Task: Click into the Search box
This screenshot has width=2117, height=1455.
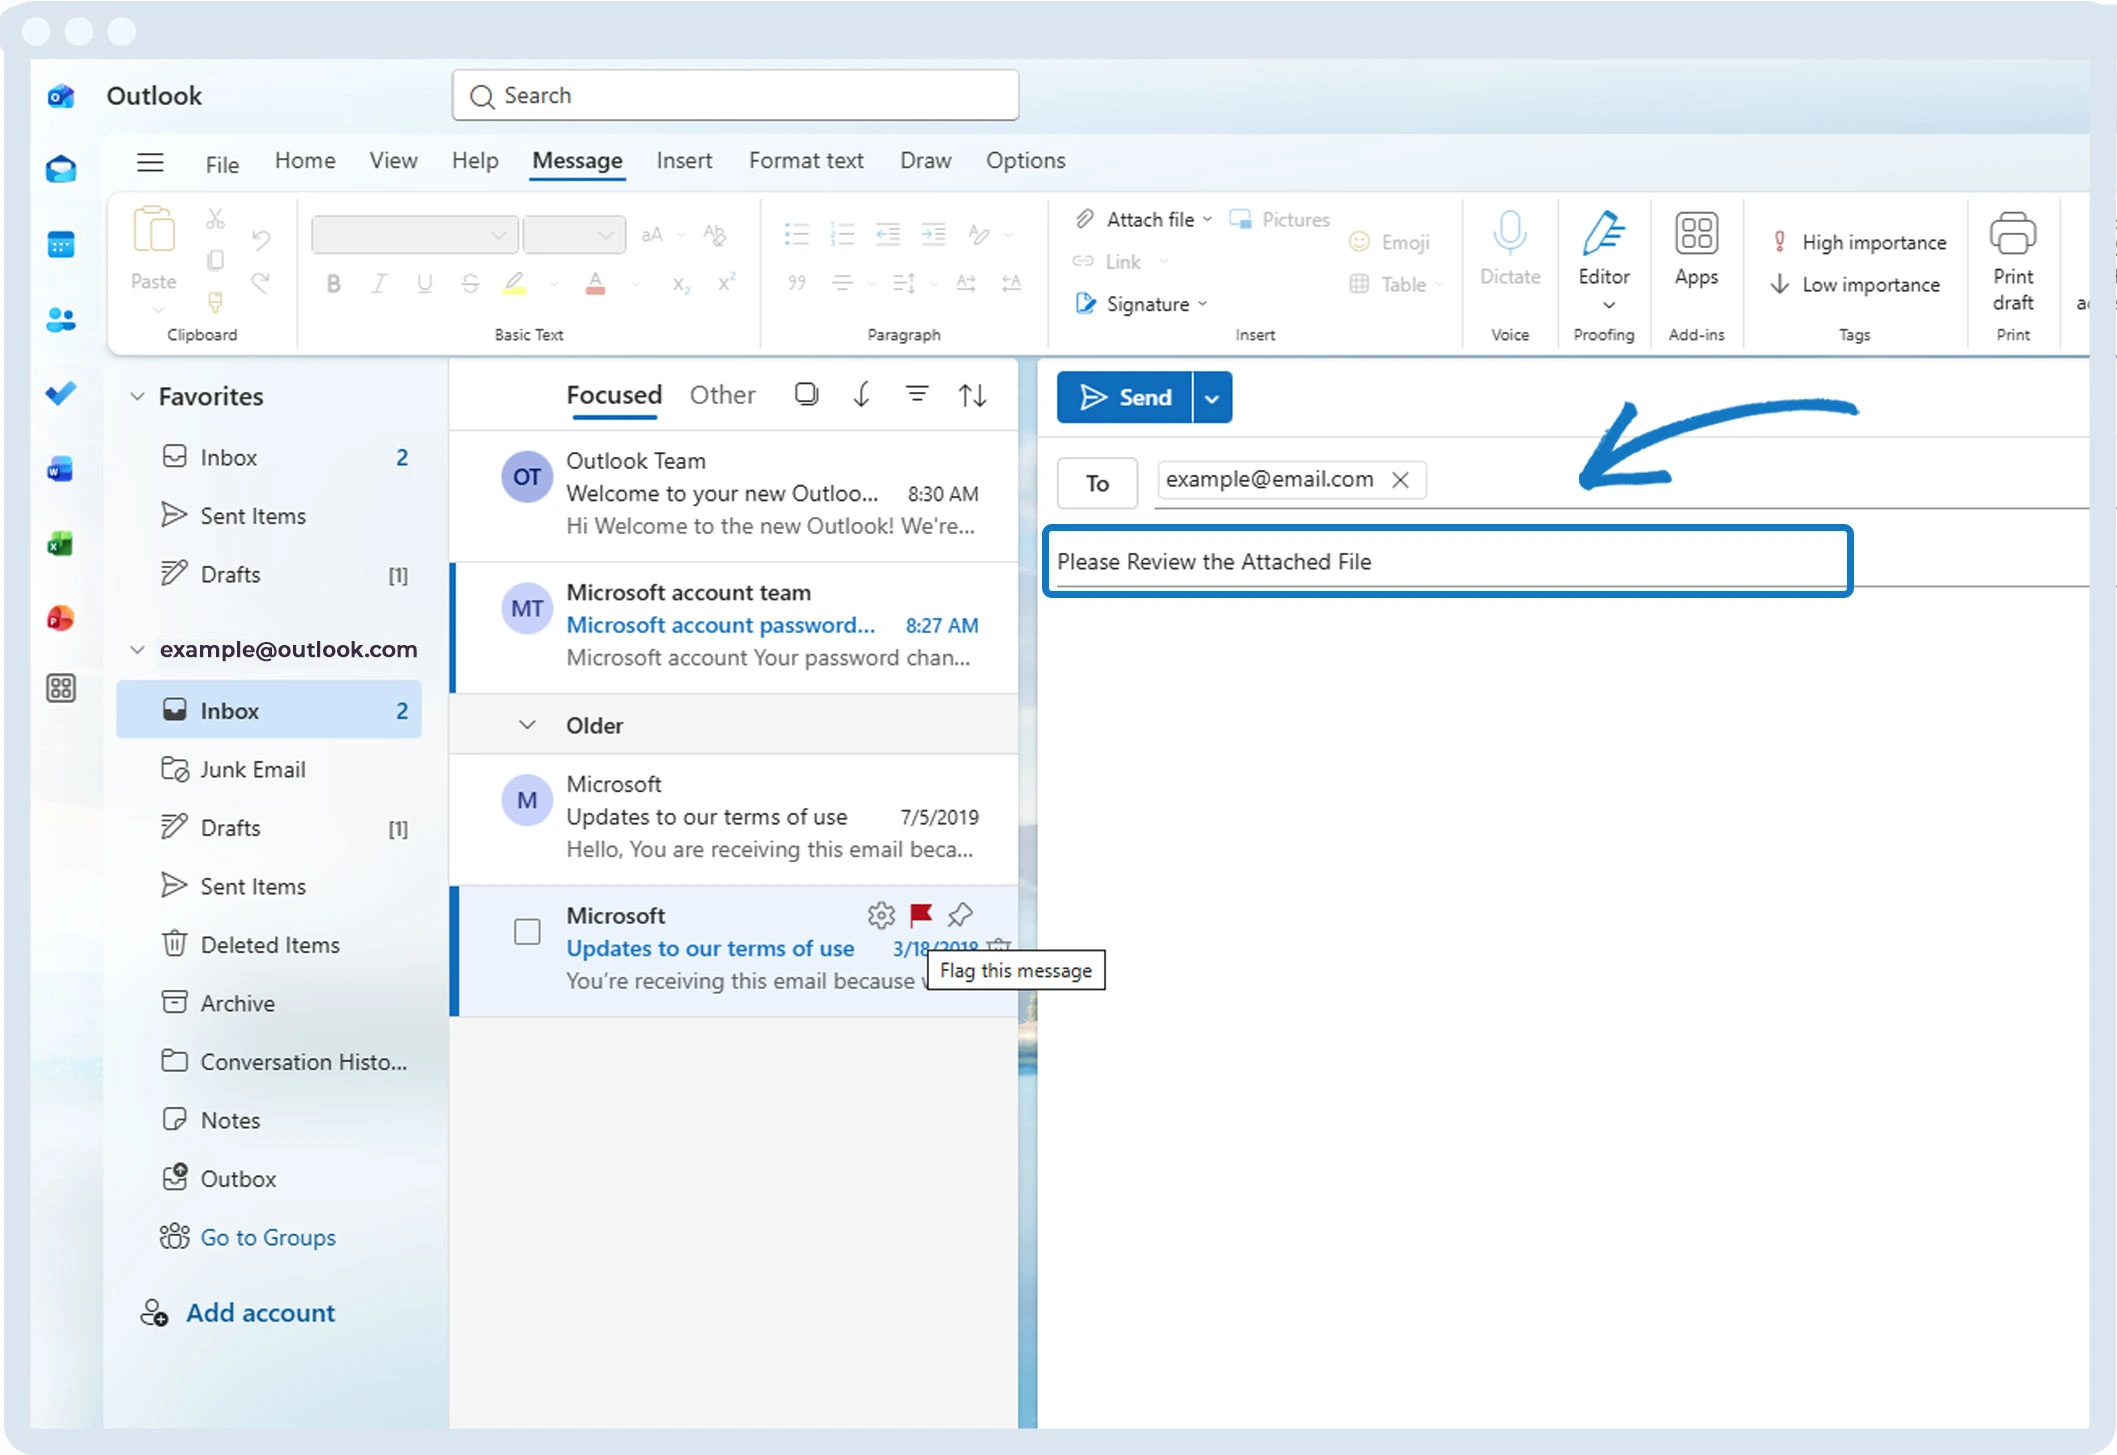Action: (x=735, y=96)
